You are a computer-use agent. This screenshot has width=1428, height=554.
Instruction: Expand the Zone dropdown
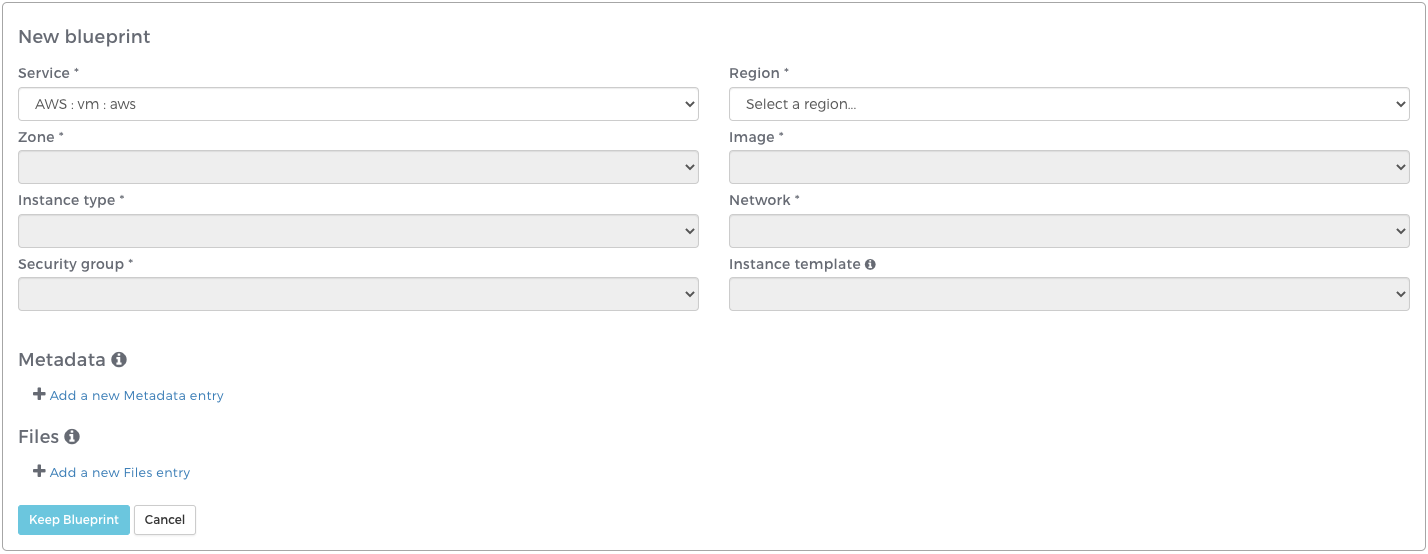[358, 168]
